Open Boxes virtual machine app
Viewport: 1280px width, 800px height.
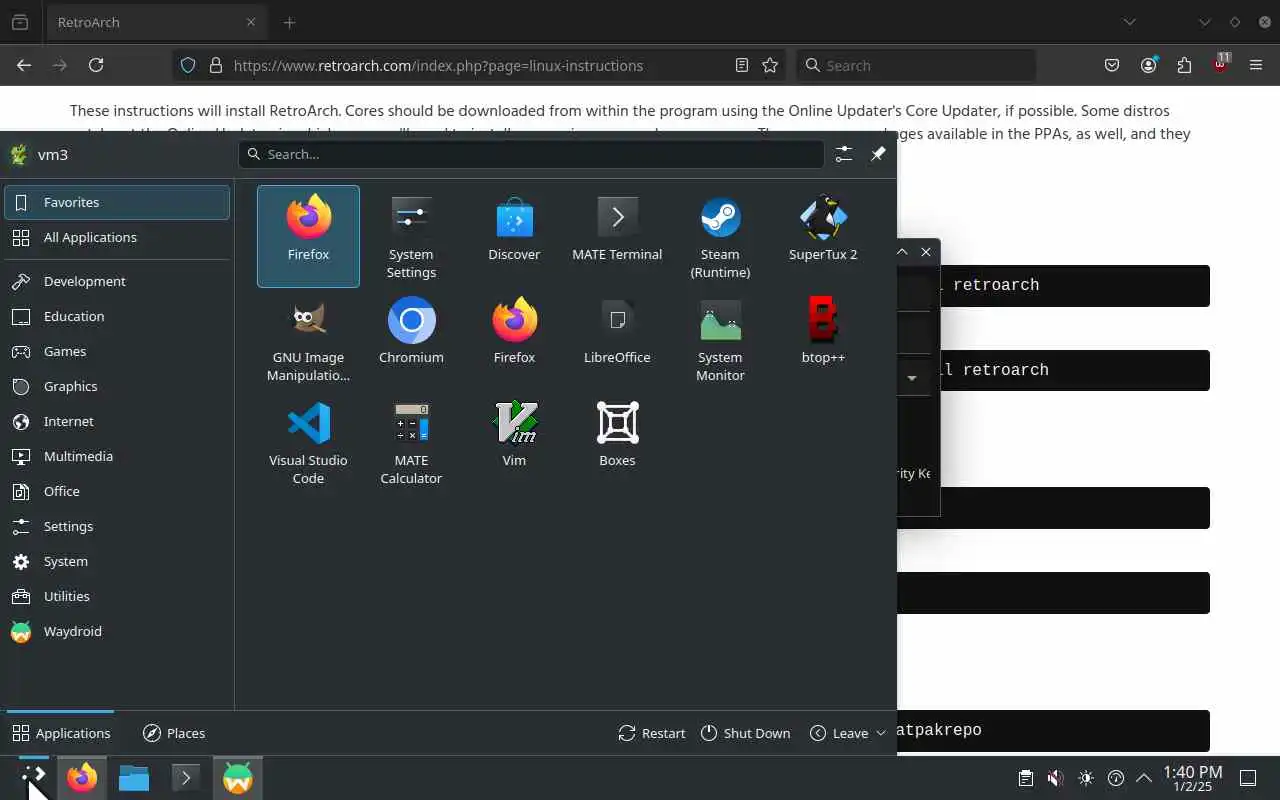coord(617,442)
